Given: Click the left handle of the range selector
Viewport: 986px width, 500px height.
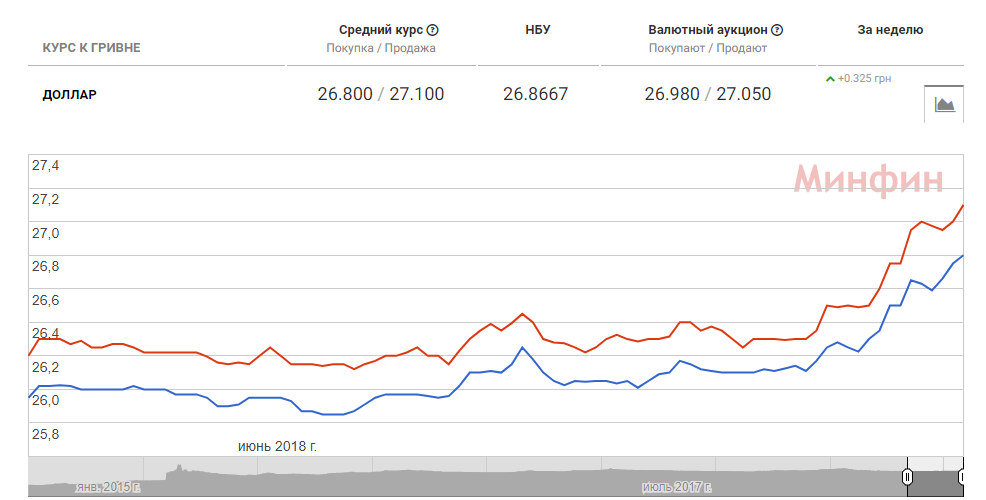Looking at the screenshot, I should tap(908, 477).
